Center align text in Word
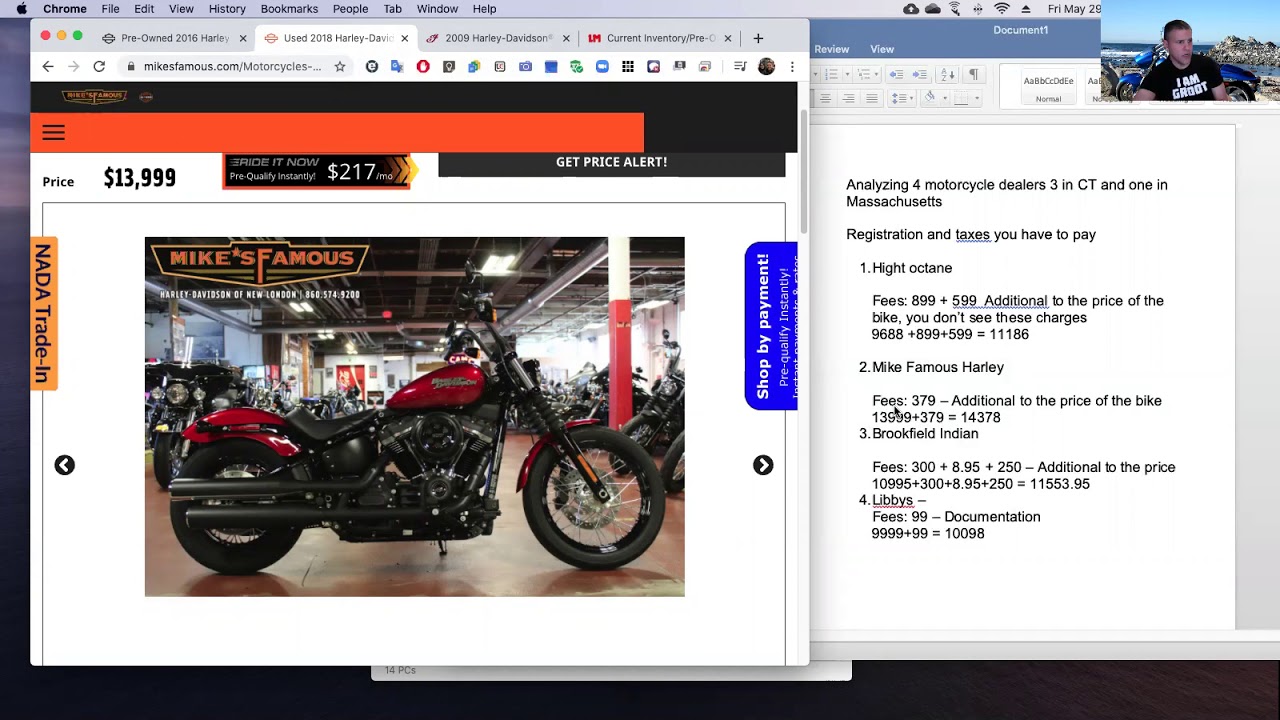 tap(825, 98)
